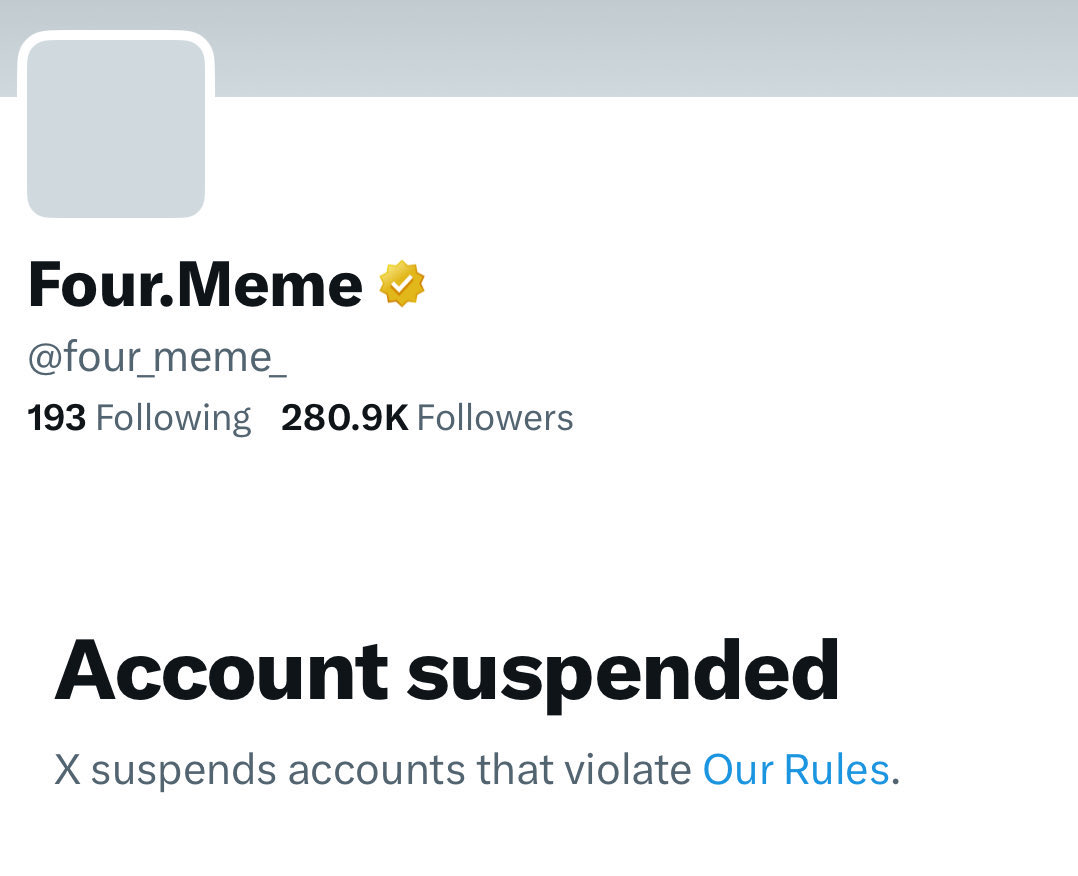This screenshot has height=876, width=1078.
Task: Click the white border around the avatar
Action: (x=116, y=36)
